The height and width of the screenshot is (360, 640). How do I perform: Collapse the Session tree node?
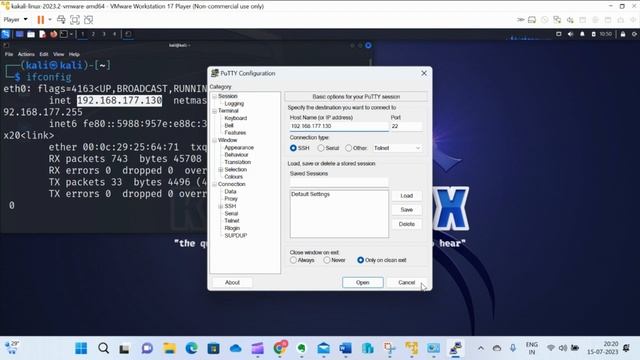[214, 96]
